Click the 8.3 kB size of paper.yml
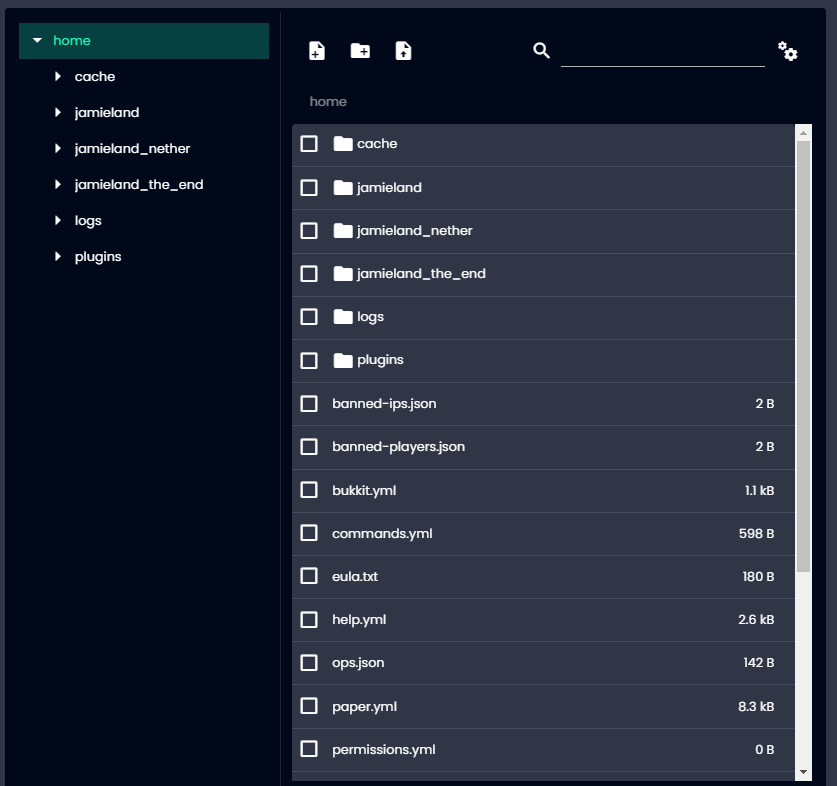Viewport: 837px width, 786px height. pyautogui.click(x=756, y=706)
